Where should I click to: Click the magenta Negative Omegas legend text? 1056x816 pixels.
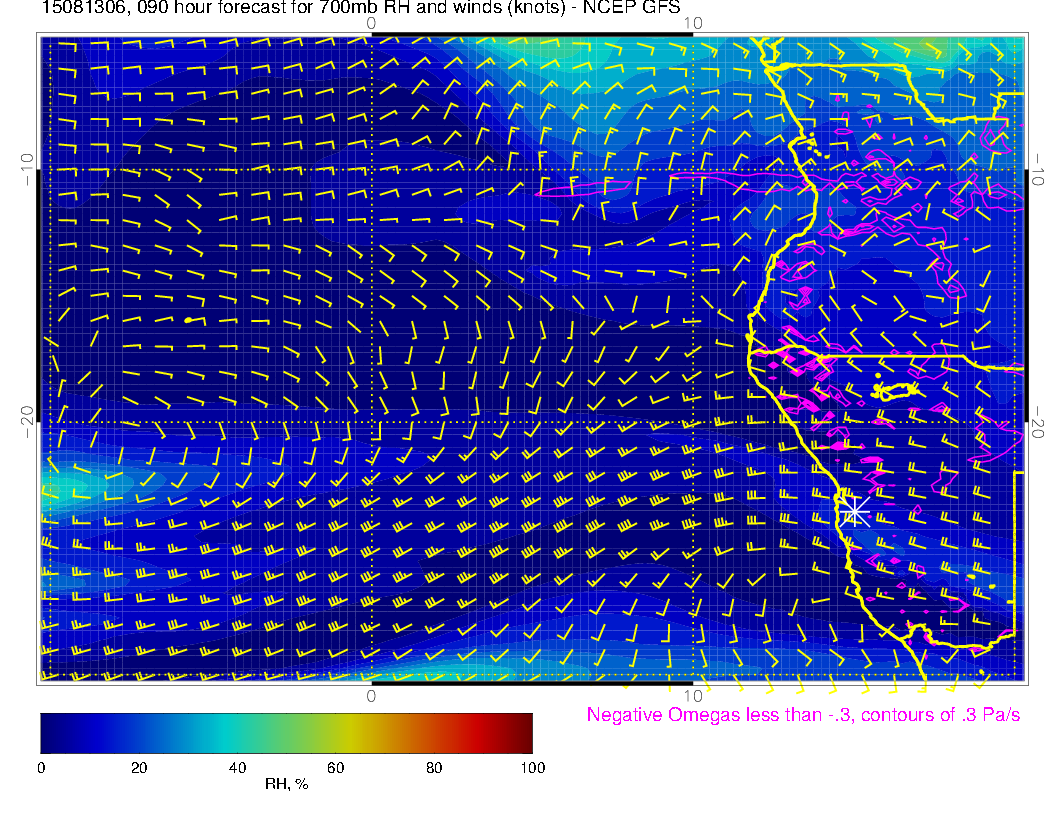(x=803, y=715)
